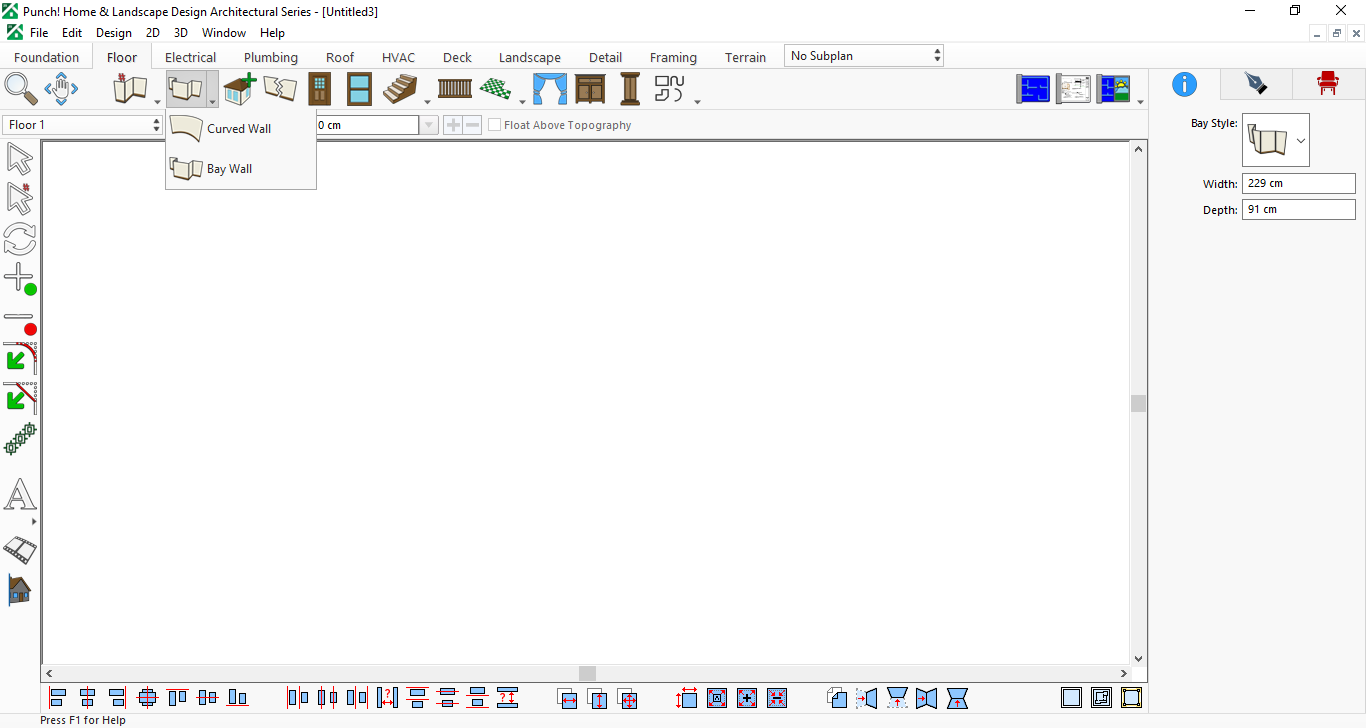
Task: Select the Measuring tape tool in sidebar
Action: pyautogui.click(x=20, y=549)
